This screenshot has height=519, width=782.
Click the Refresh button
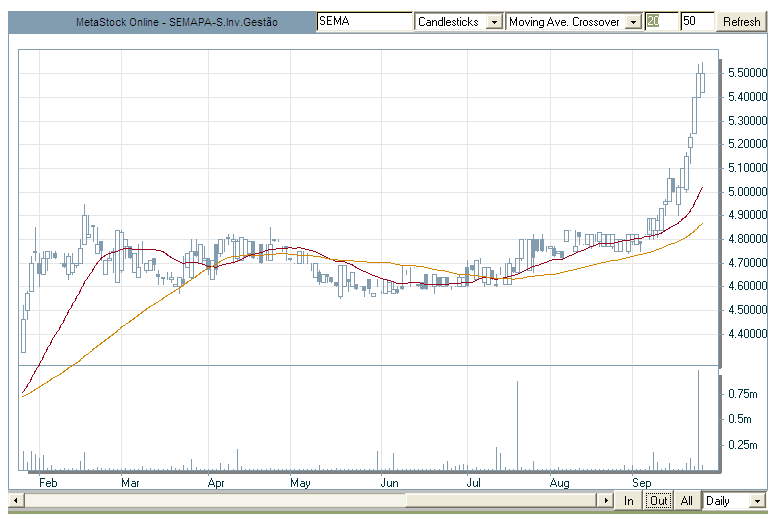coord(742,21)
